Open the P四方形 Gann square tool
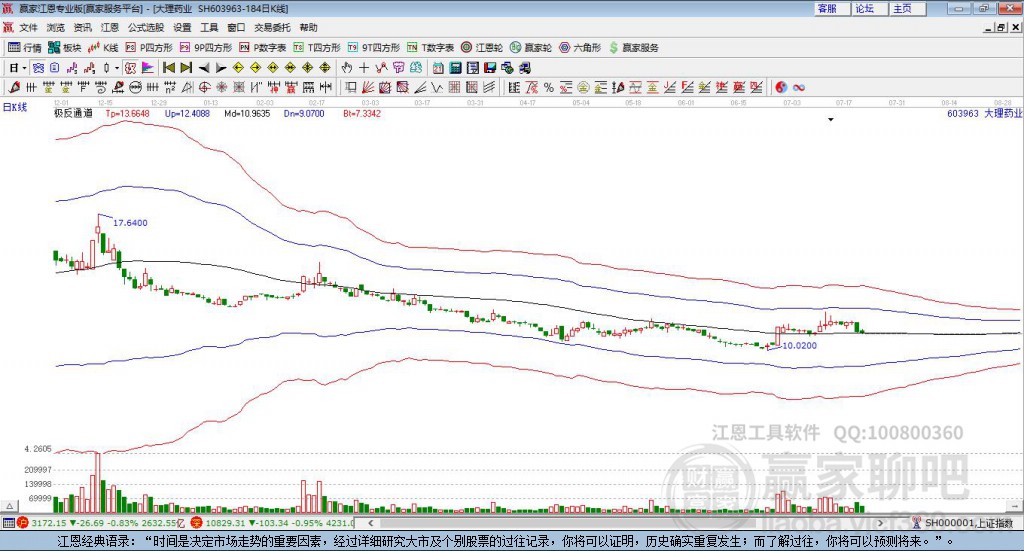The image size is (1024, 551). (149, 48)
